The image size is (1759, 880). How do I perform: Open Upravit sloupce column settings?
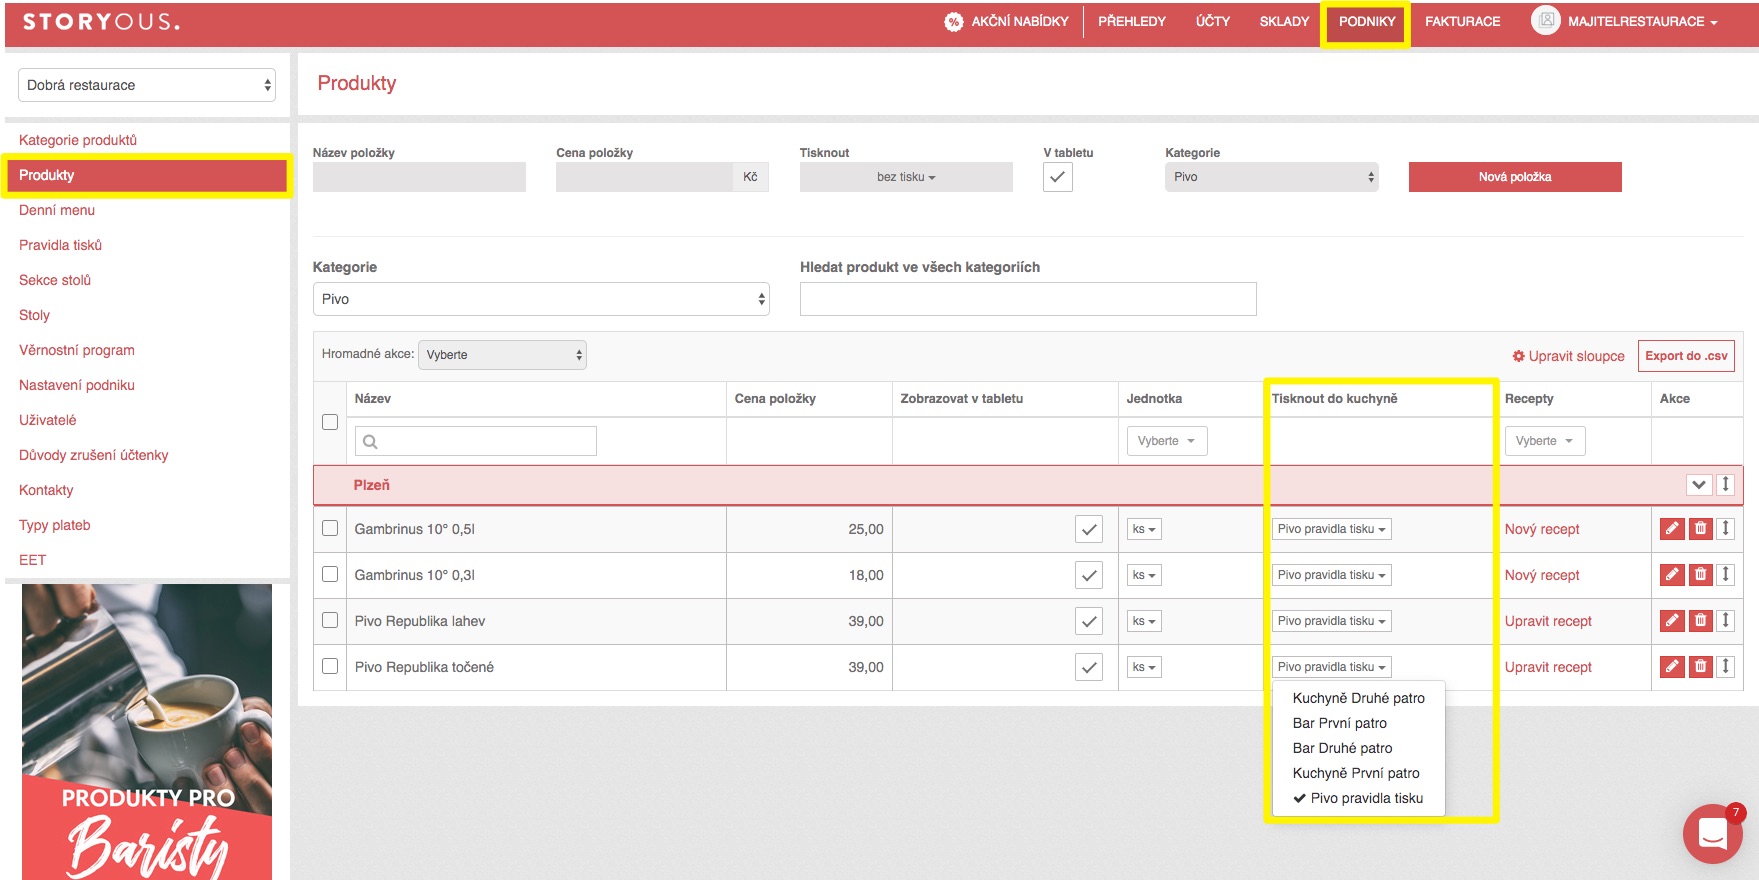[1568, 356]
